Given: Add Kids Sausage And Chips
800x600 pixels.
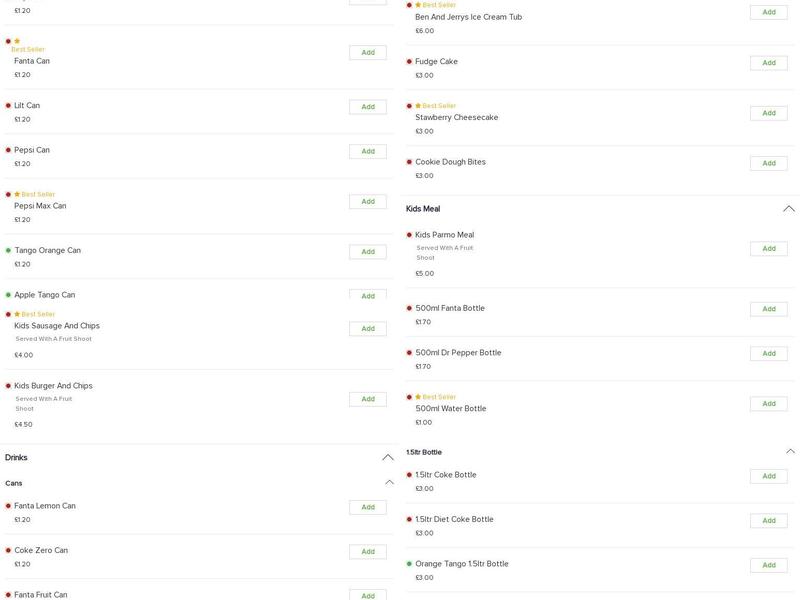Looking at the screenshot, I should pyautogui.click(x=367, y=329).
